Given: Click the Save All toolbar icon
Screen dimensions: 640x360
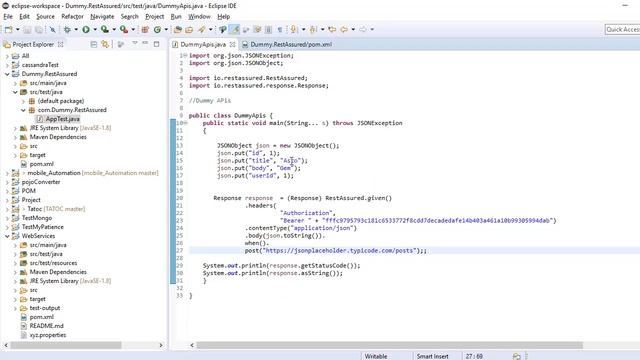Looking at the screenshot, I should [38, 29].
